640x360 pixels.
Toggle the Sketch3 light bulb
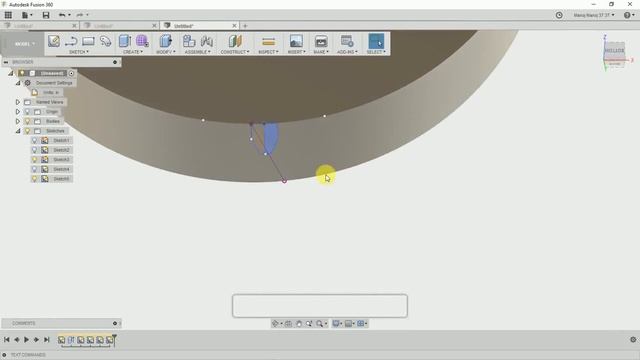35,160
